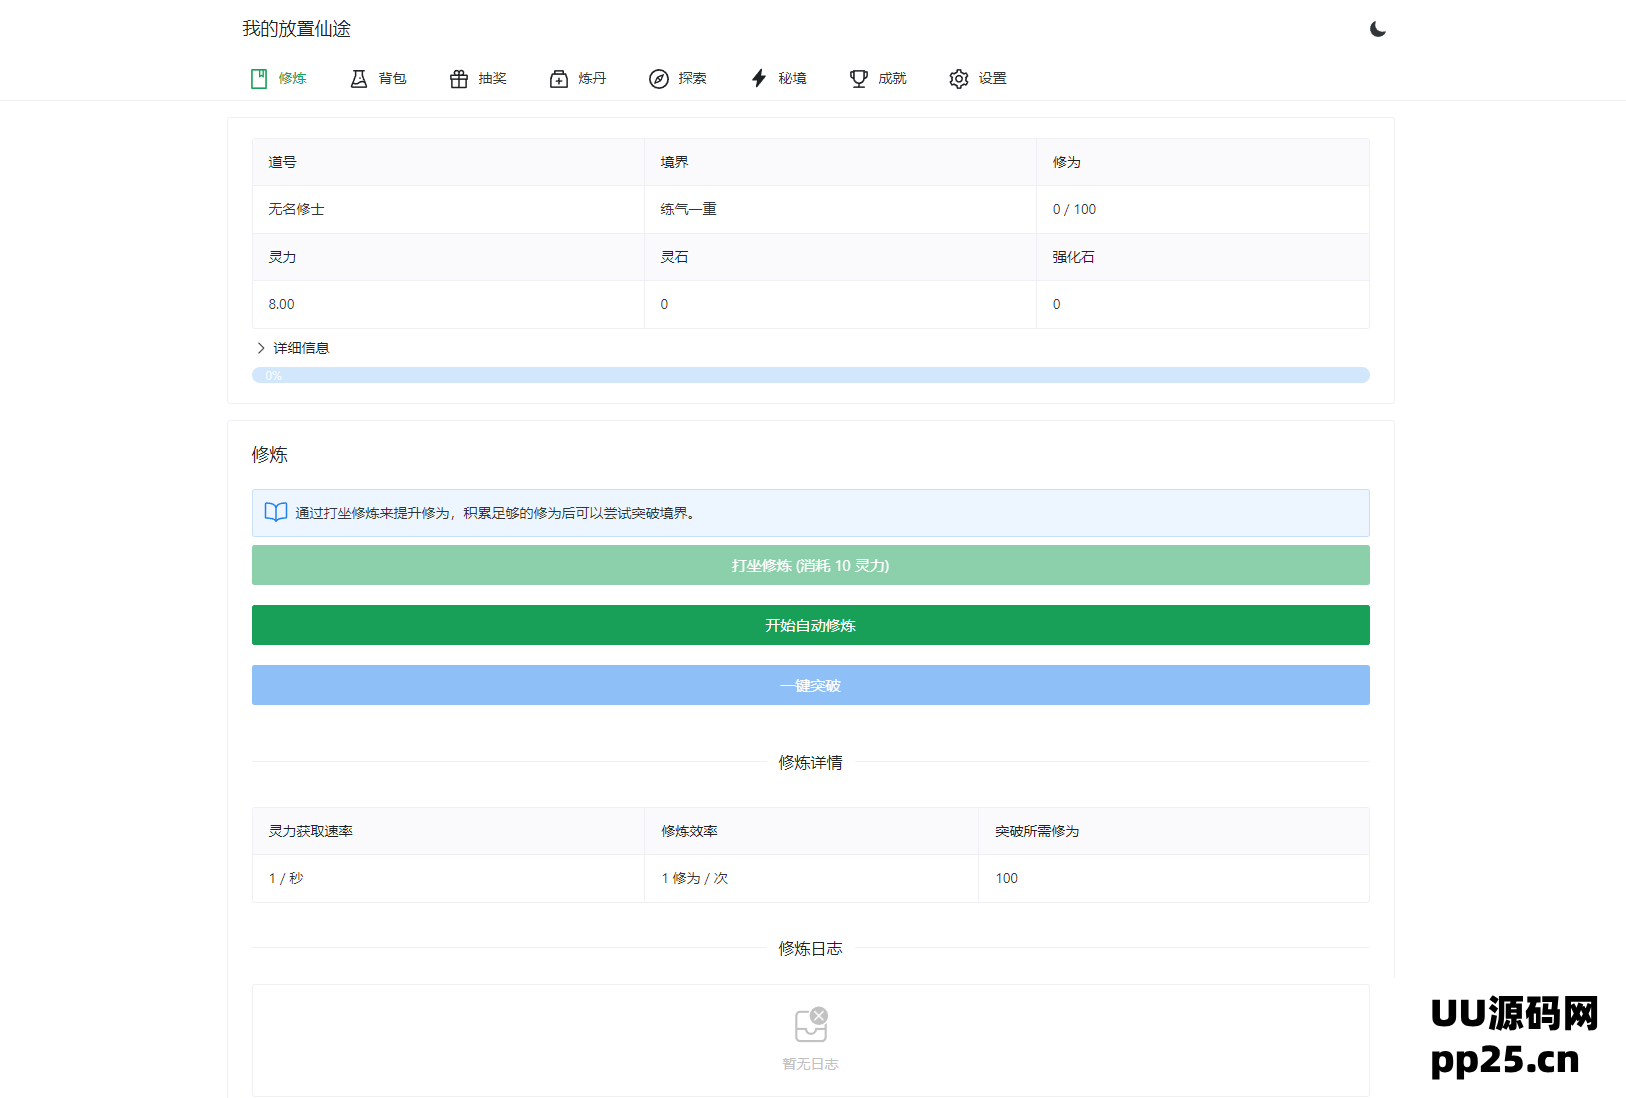Click the empty log 暂无日志 inbox icon

tap(810, 1025)
